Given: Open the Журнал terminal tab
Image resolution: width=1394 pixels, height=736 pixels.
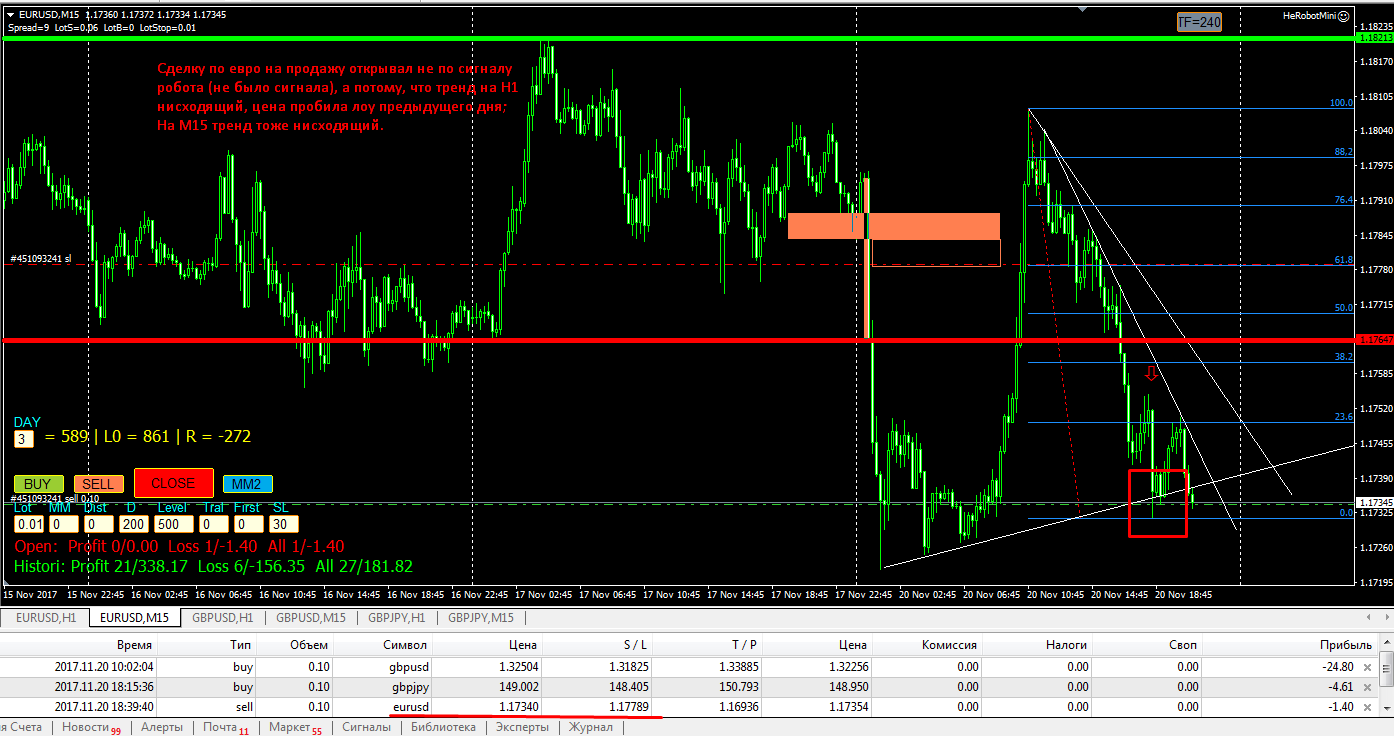Looking at the screenshot, I should pos(591,727).
